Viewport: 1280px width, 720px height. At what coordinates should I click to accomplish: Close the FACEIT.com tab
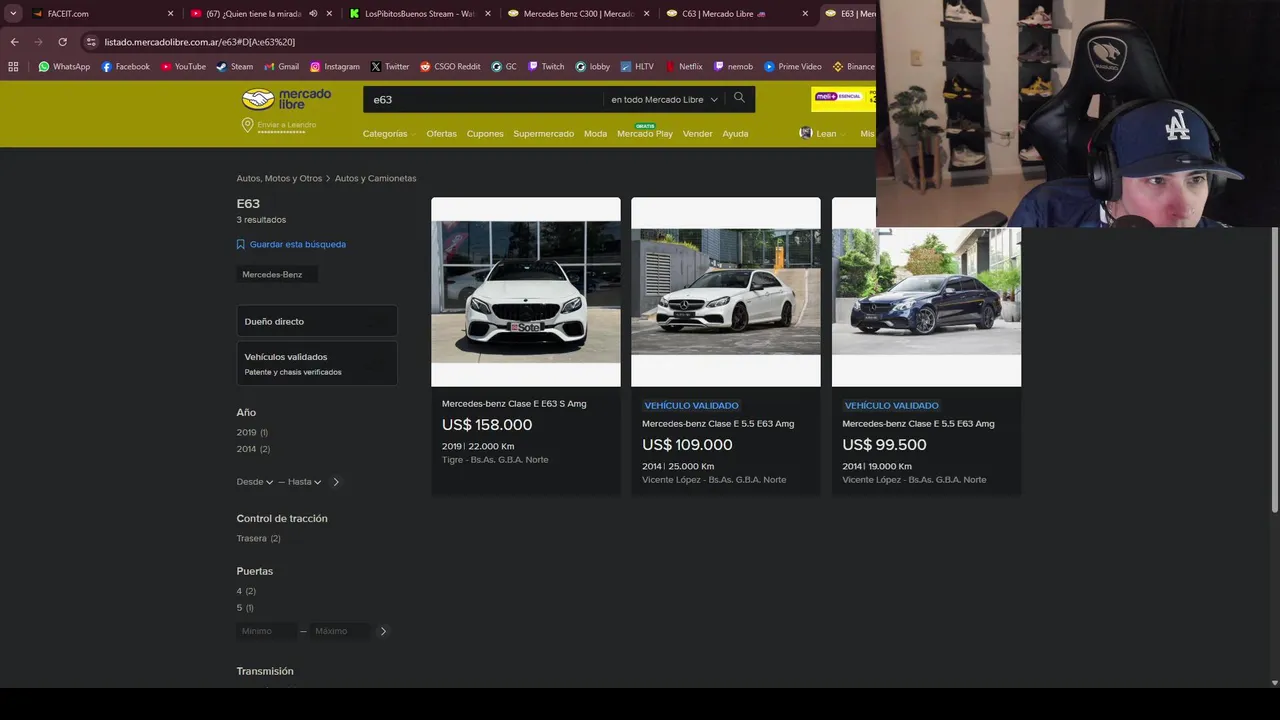pos(170,14)
